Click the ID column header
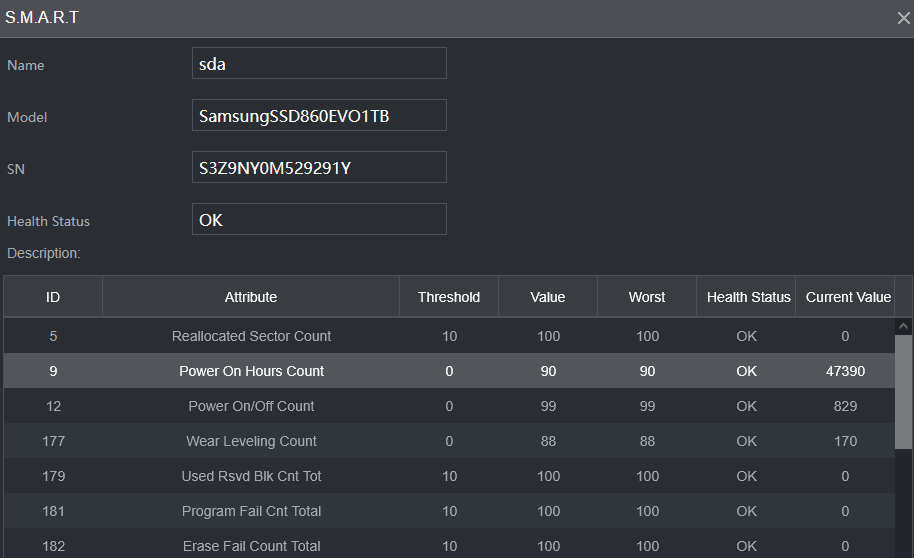This screenshot has width=914, height=558. click(x=53, y=297)
